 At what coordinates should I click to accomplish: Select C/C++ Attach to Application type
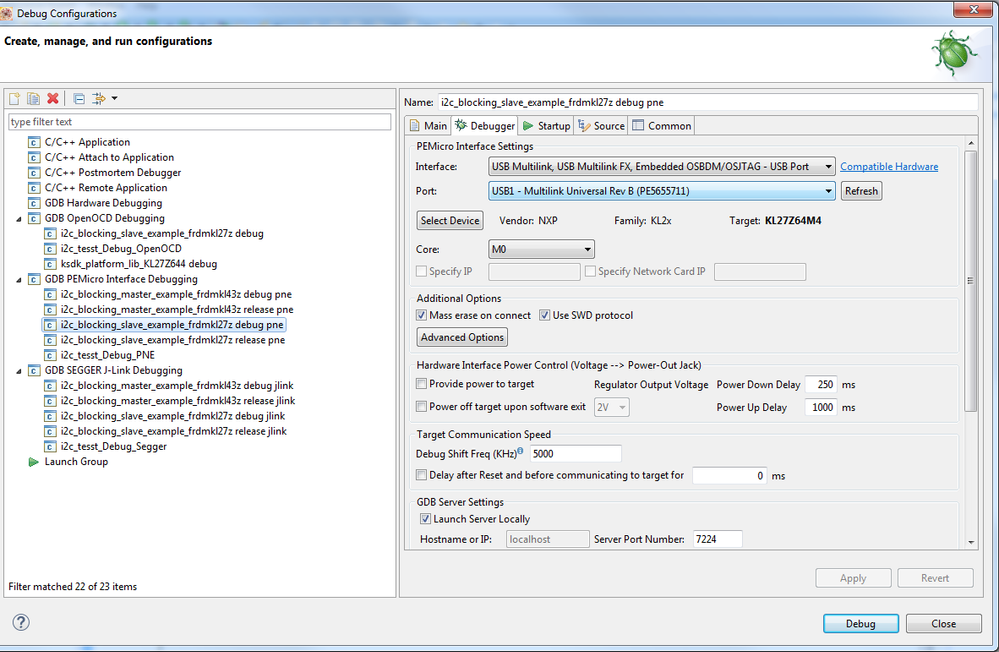[x=109, y=157]
